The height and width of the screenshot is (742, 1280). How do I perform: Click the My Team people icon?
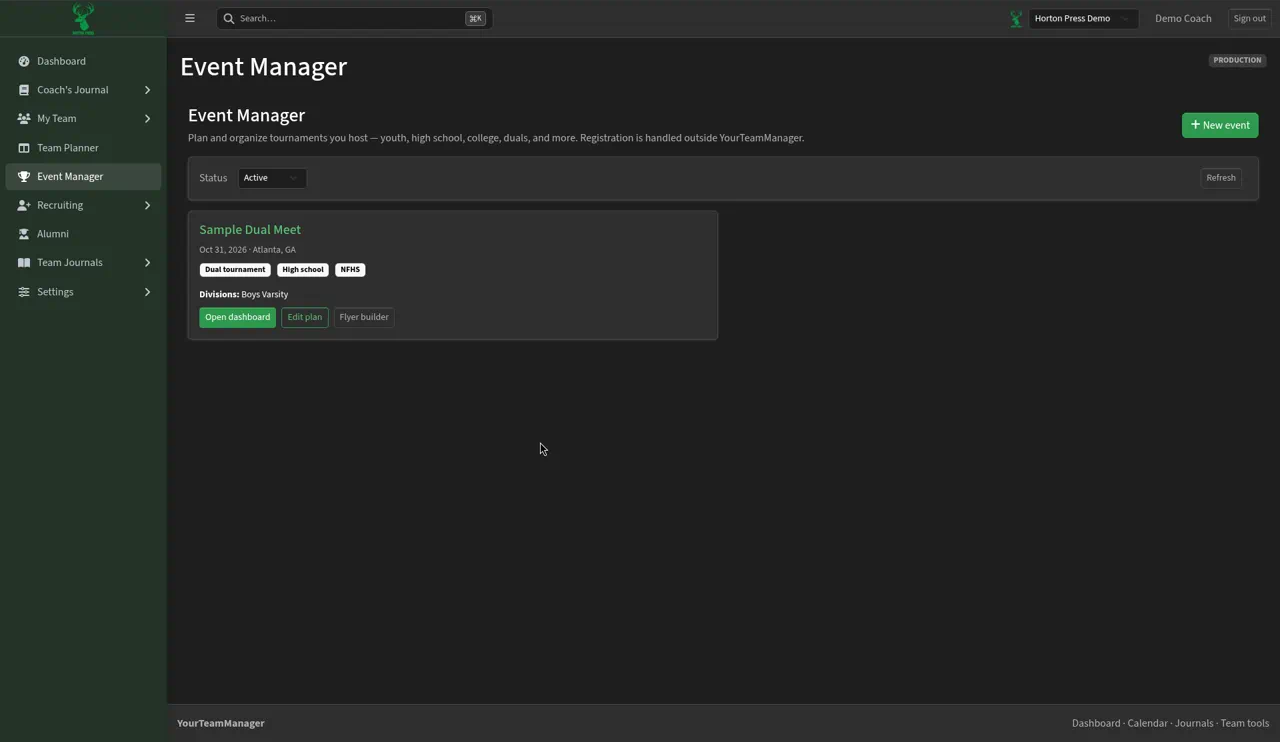[x=24, y=119]
